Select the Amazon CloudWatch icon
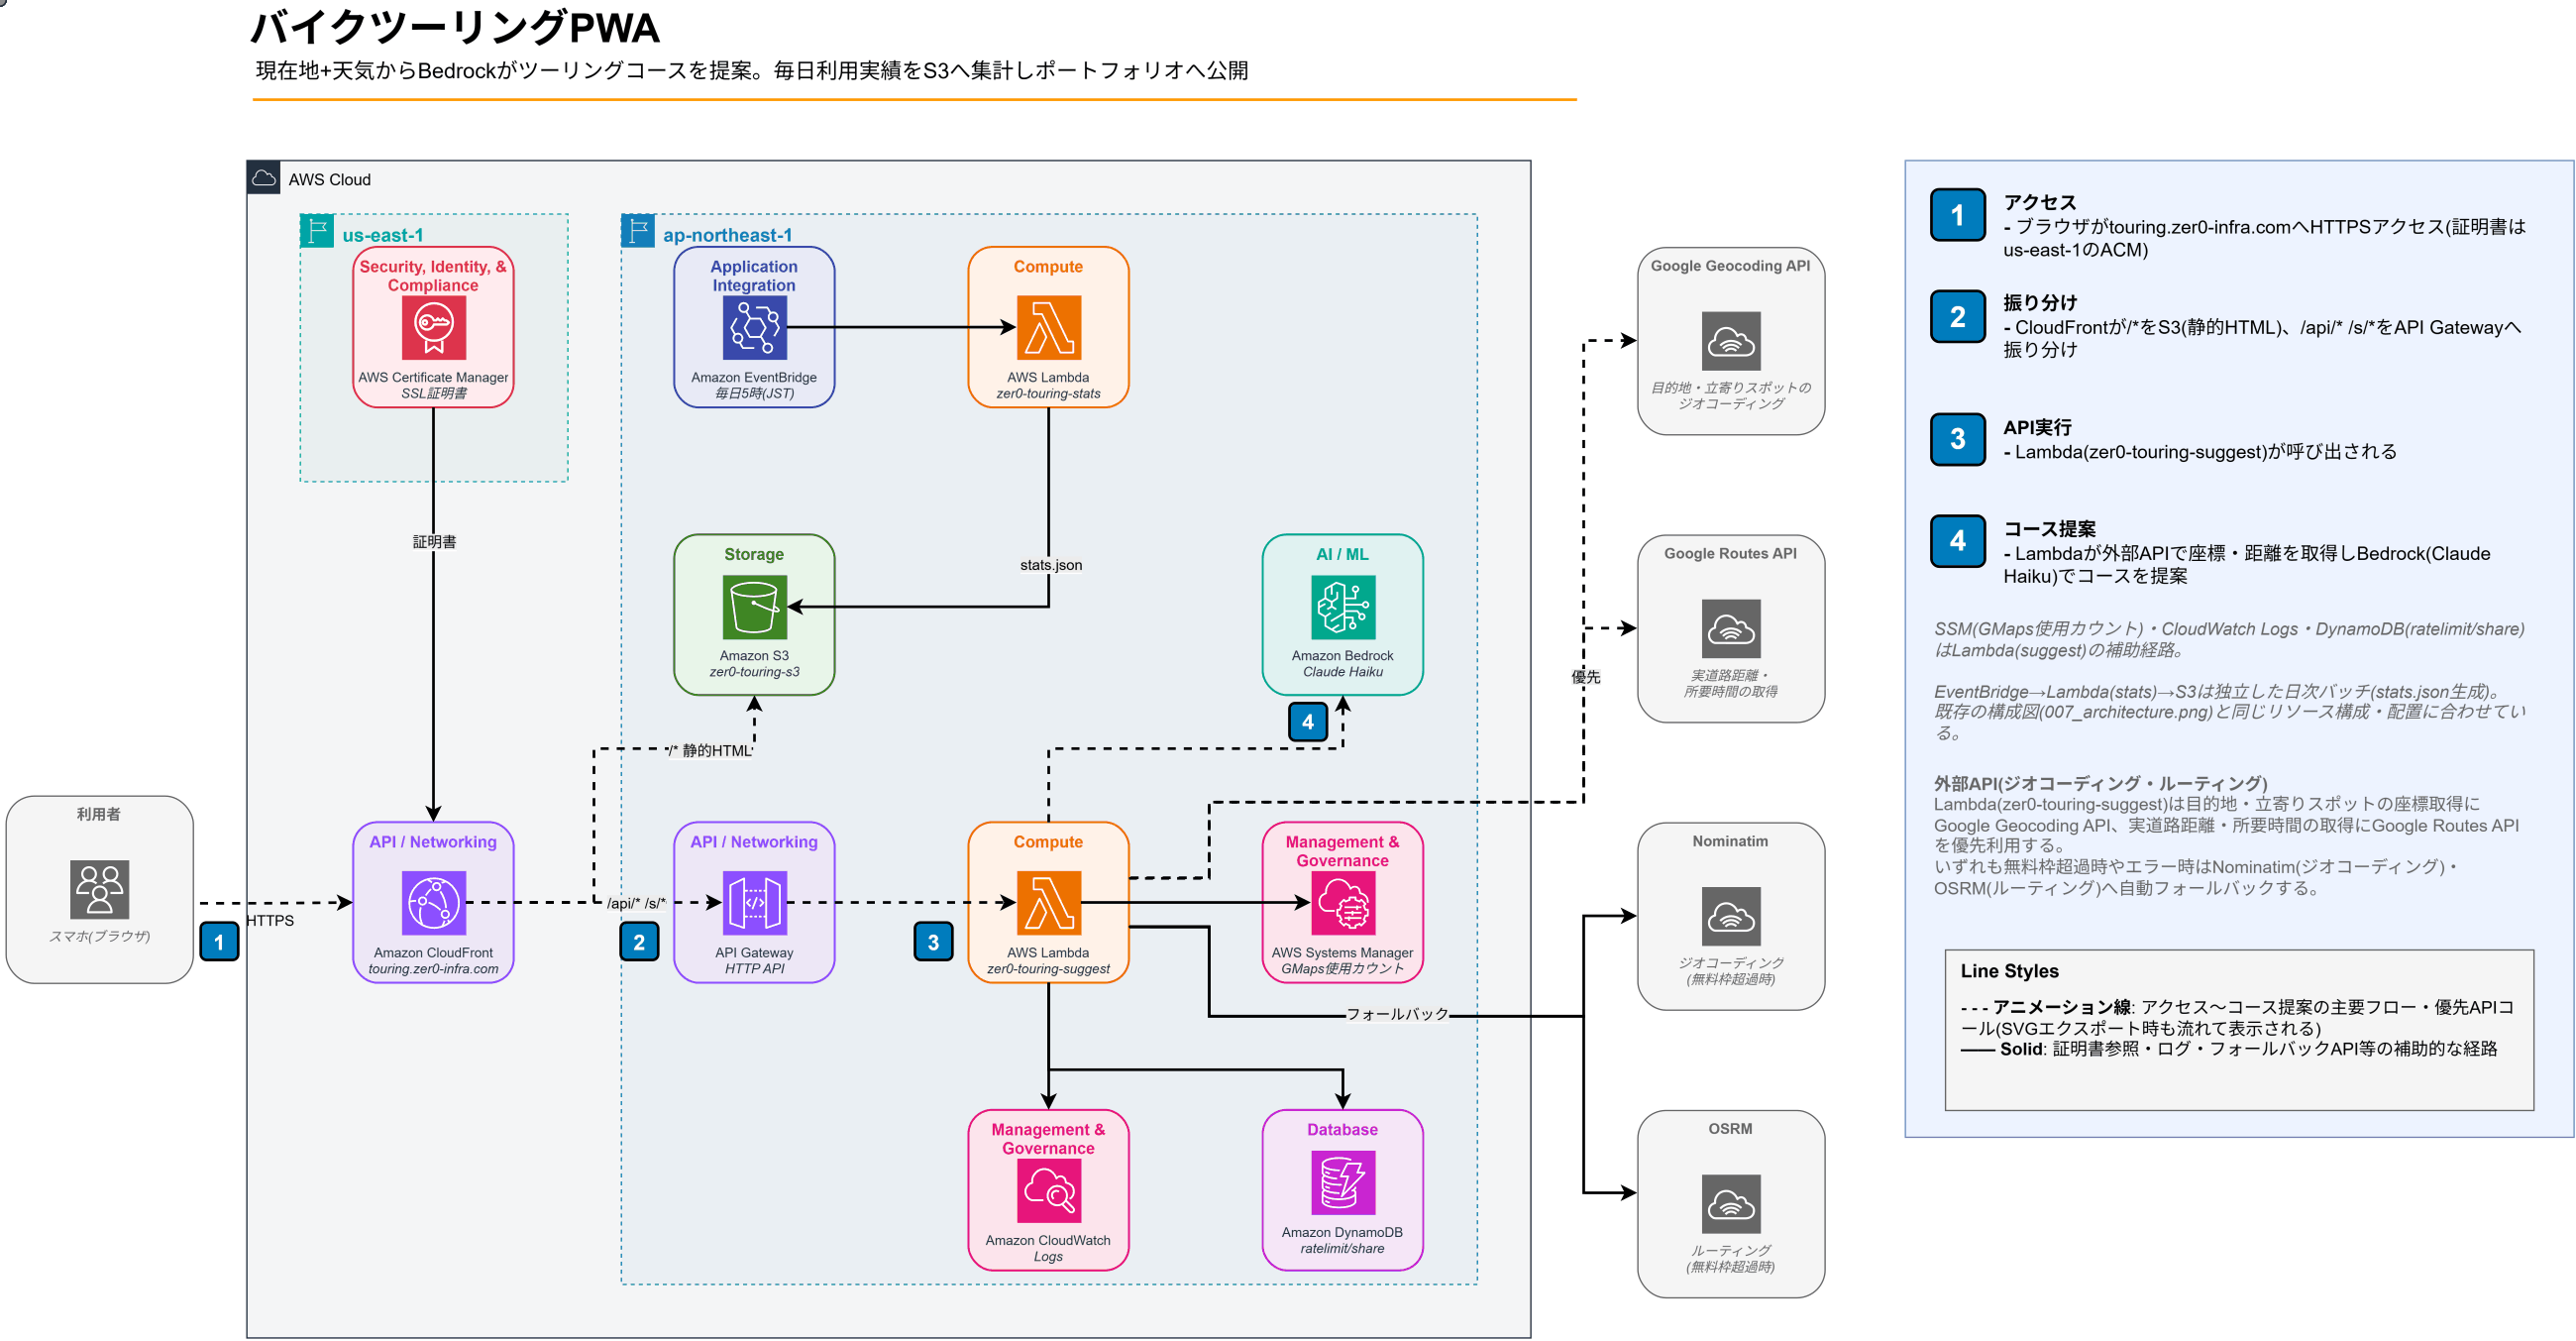The height and width of the screenshot is (1341, 2576). point(1048,1191)
